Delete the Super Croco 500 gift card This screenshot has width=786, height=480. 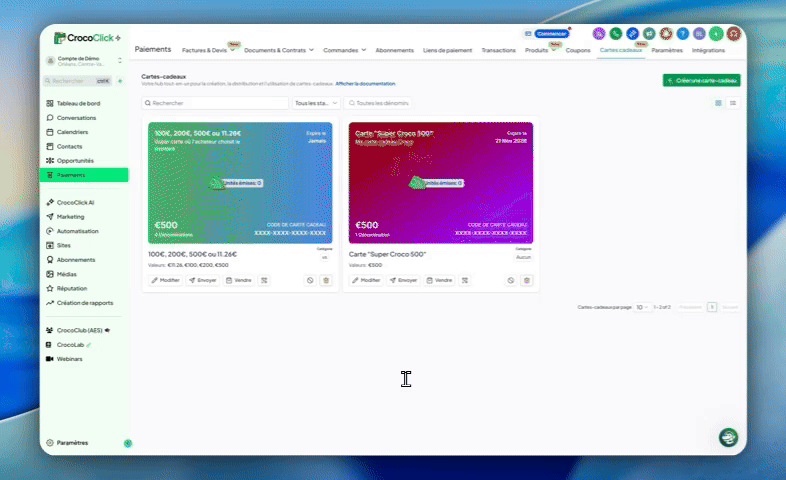527,280
